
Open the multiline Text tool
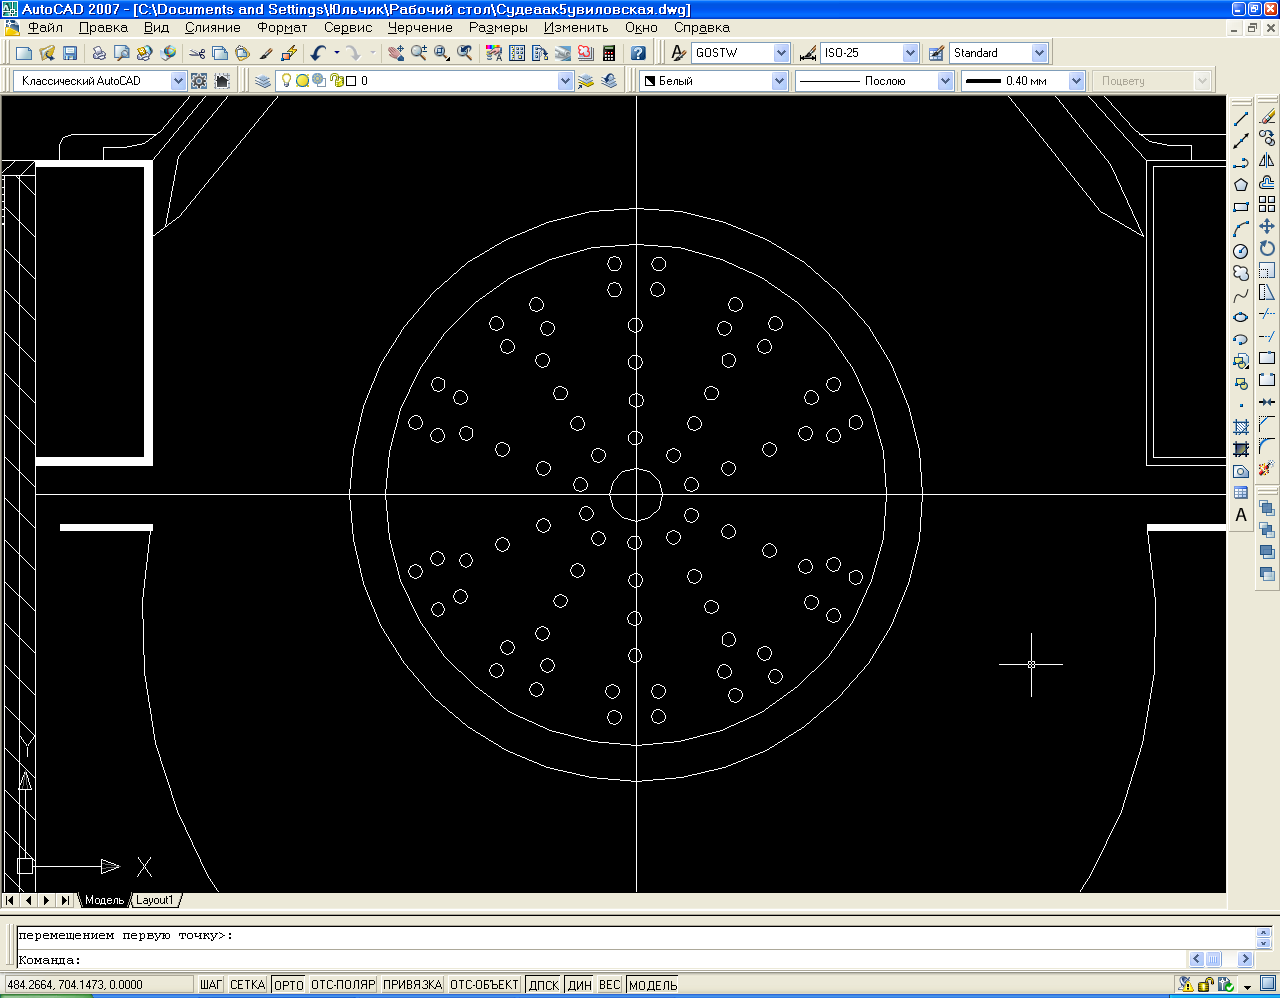click(x=1241, y=515)
